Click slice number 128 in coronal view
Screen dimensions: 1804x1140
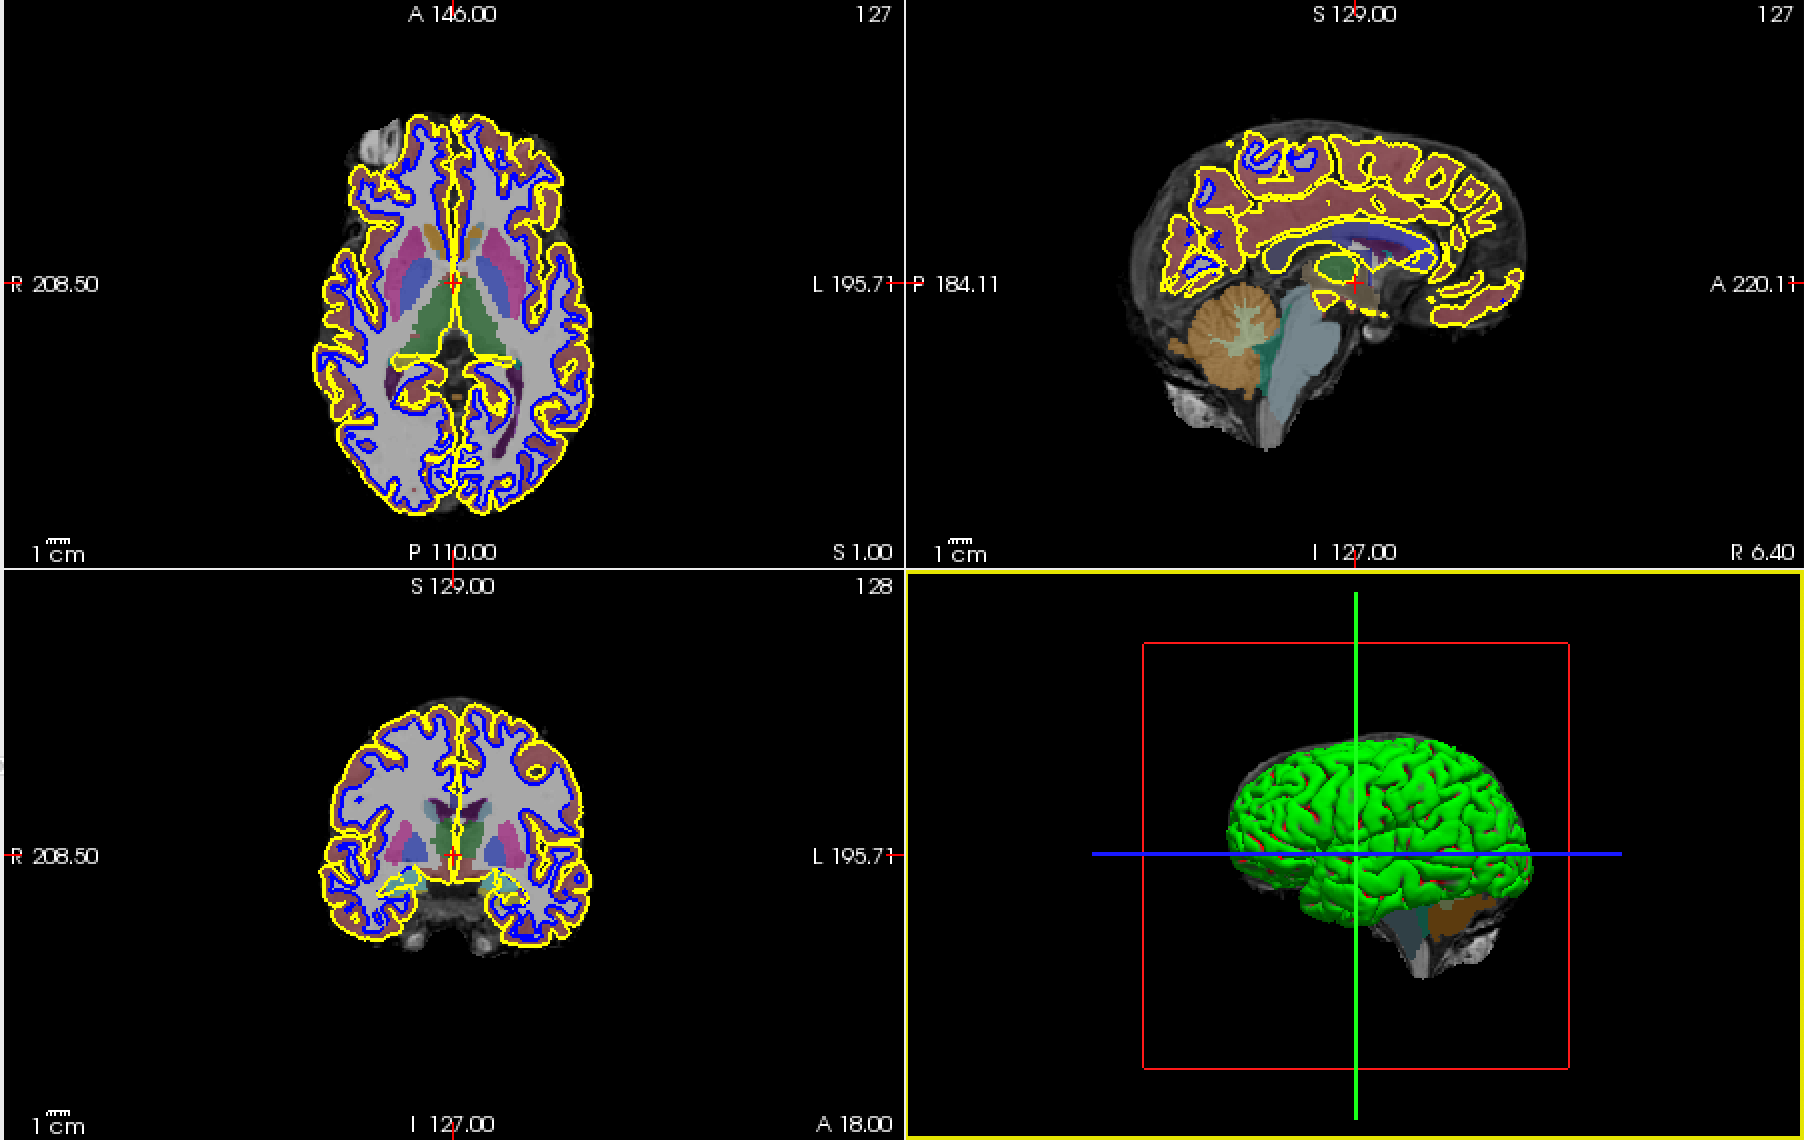(x=873, y=587)
